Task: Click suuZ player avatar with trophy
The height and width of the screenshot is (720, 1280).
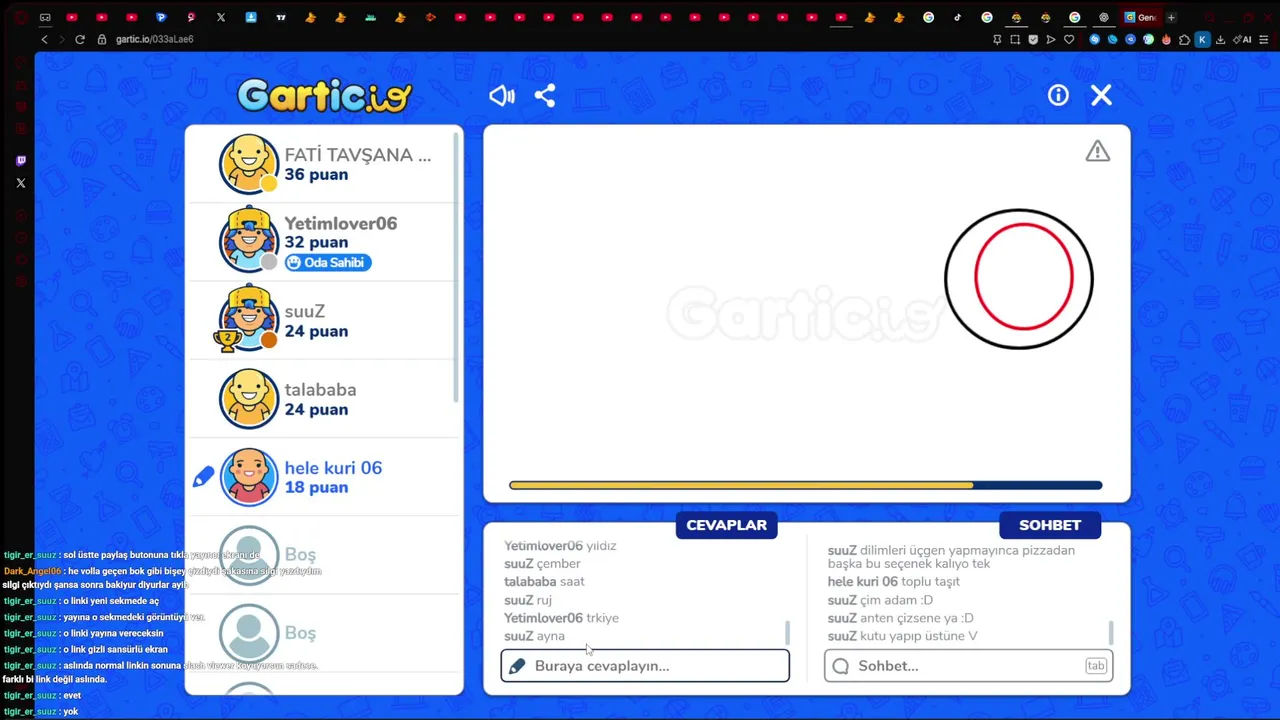Action: 247,319
